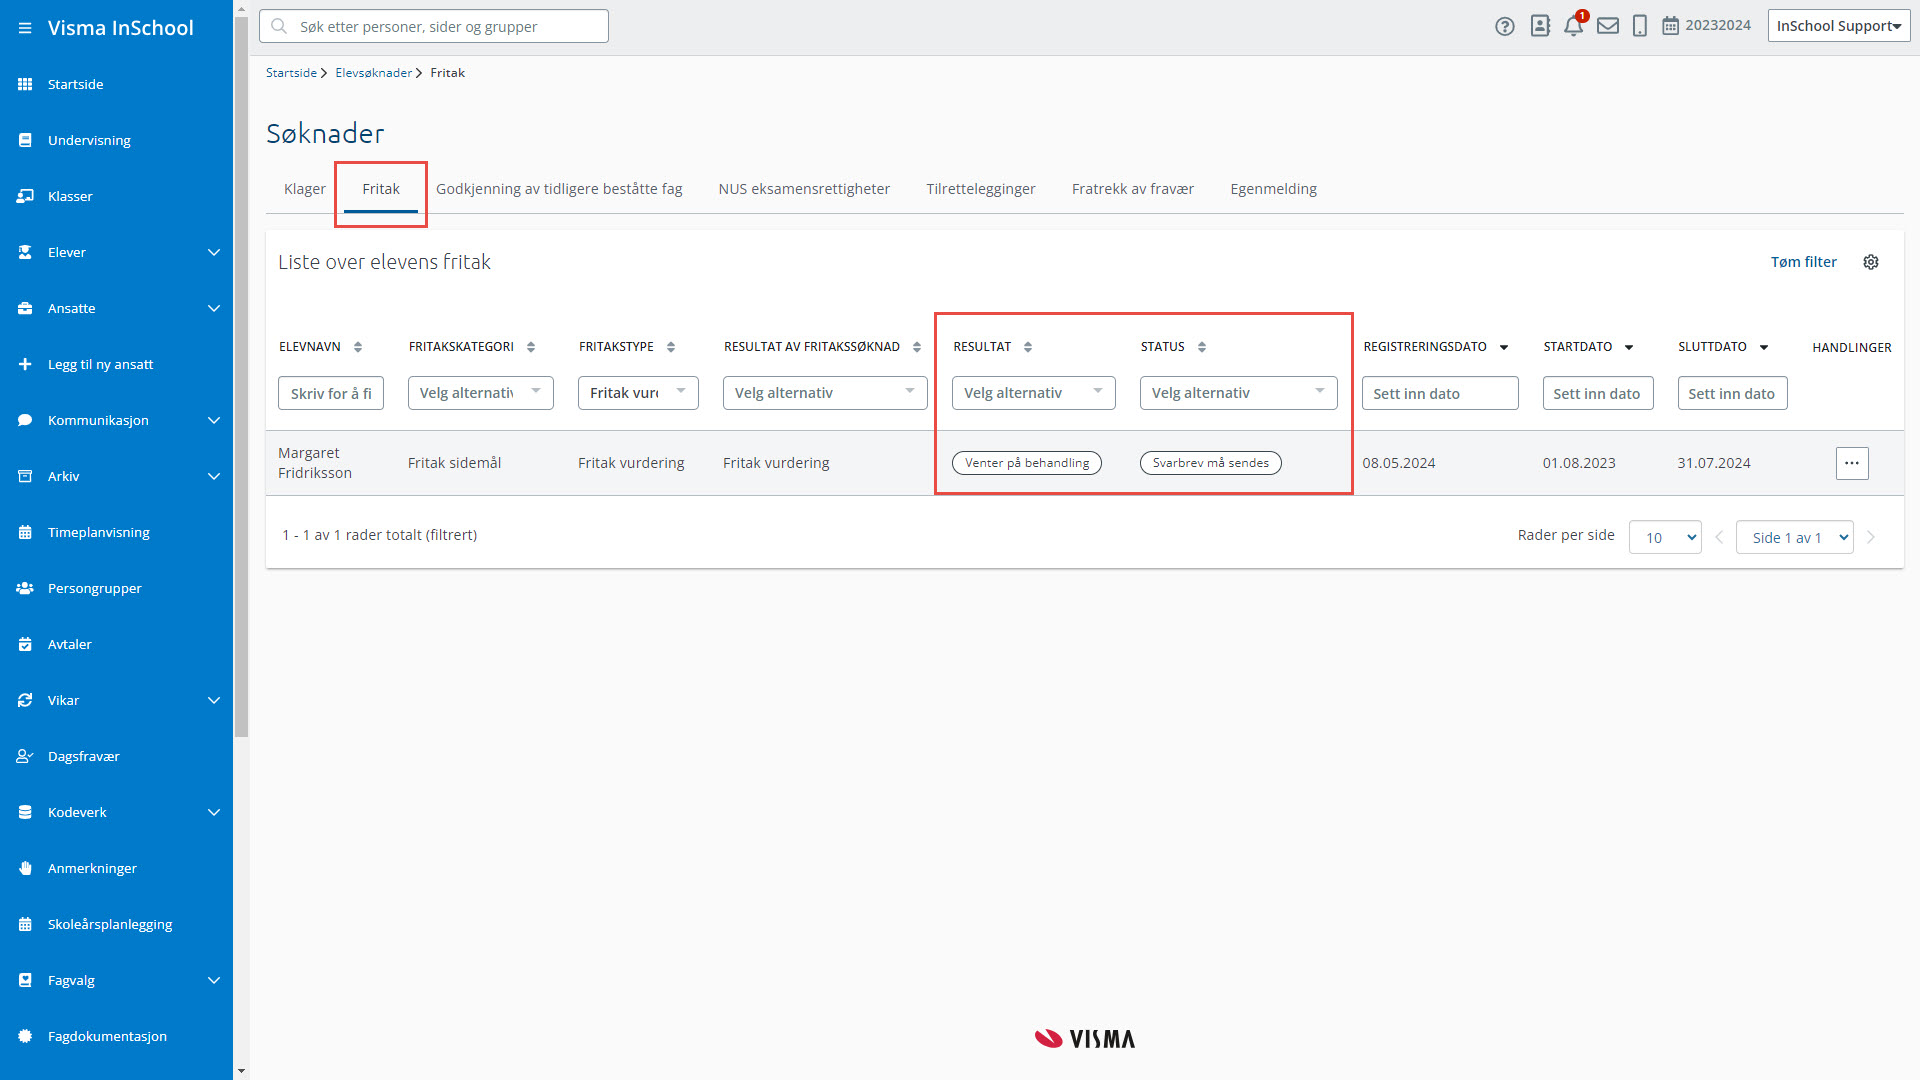Expand the Arkiv sidebar section
The image size is (1920, 1080).
[x=214, y=476]
